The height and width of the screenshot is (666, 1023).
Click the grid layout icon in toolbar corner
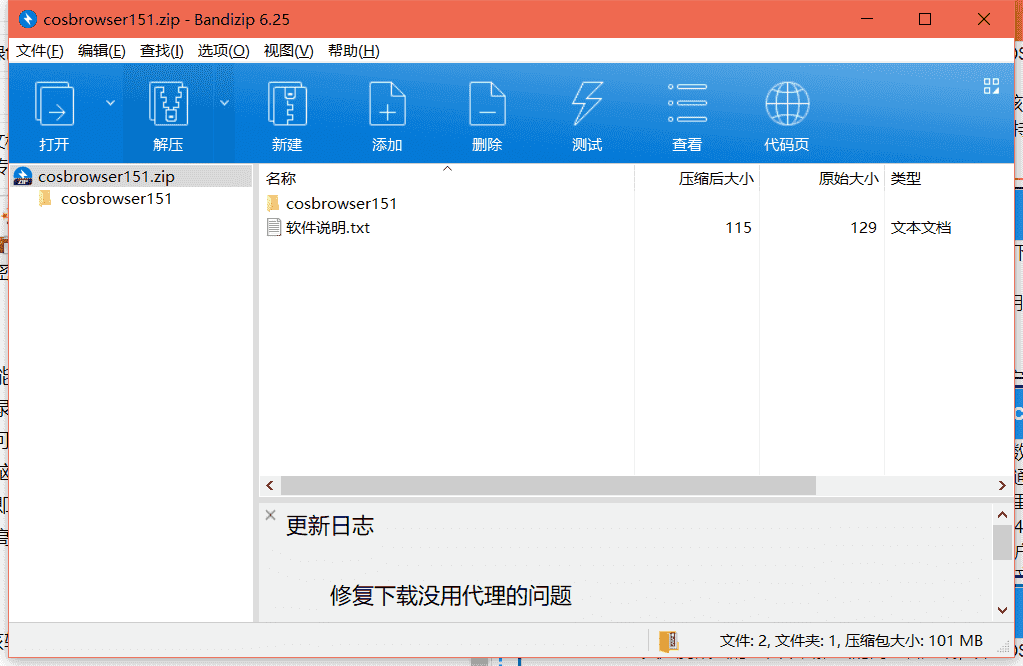991,86
